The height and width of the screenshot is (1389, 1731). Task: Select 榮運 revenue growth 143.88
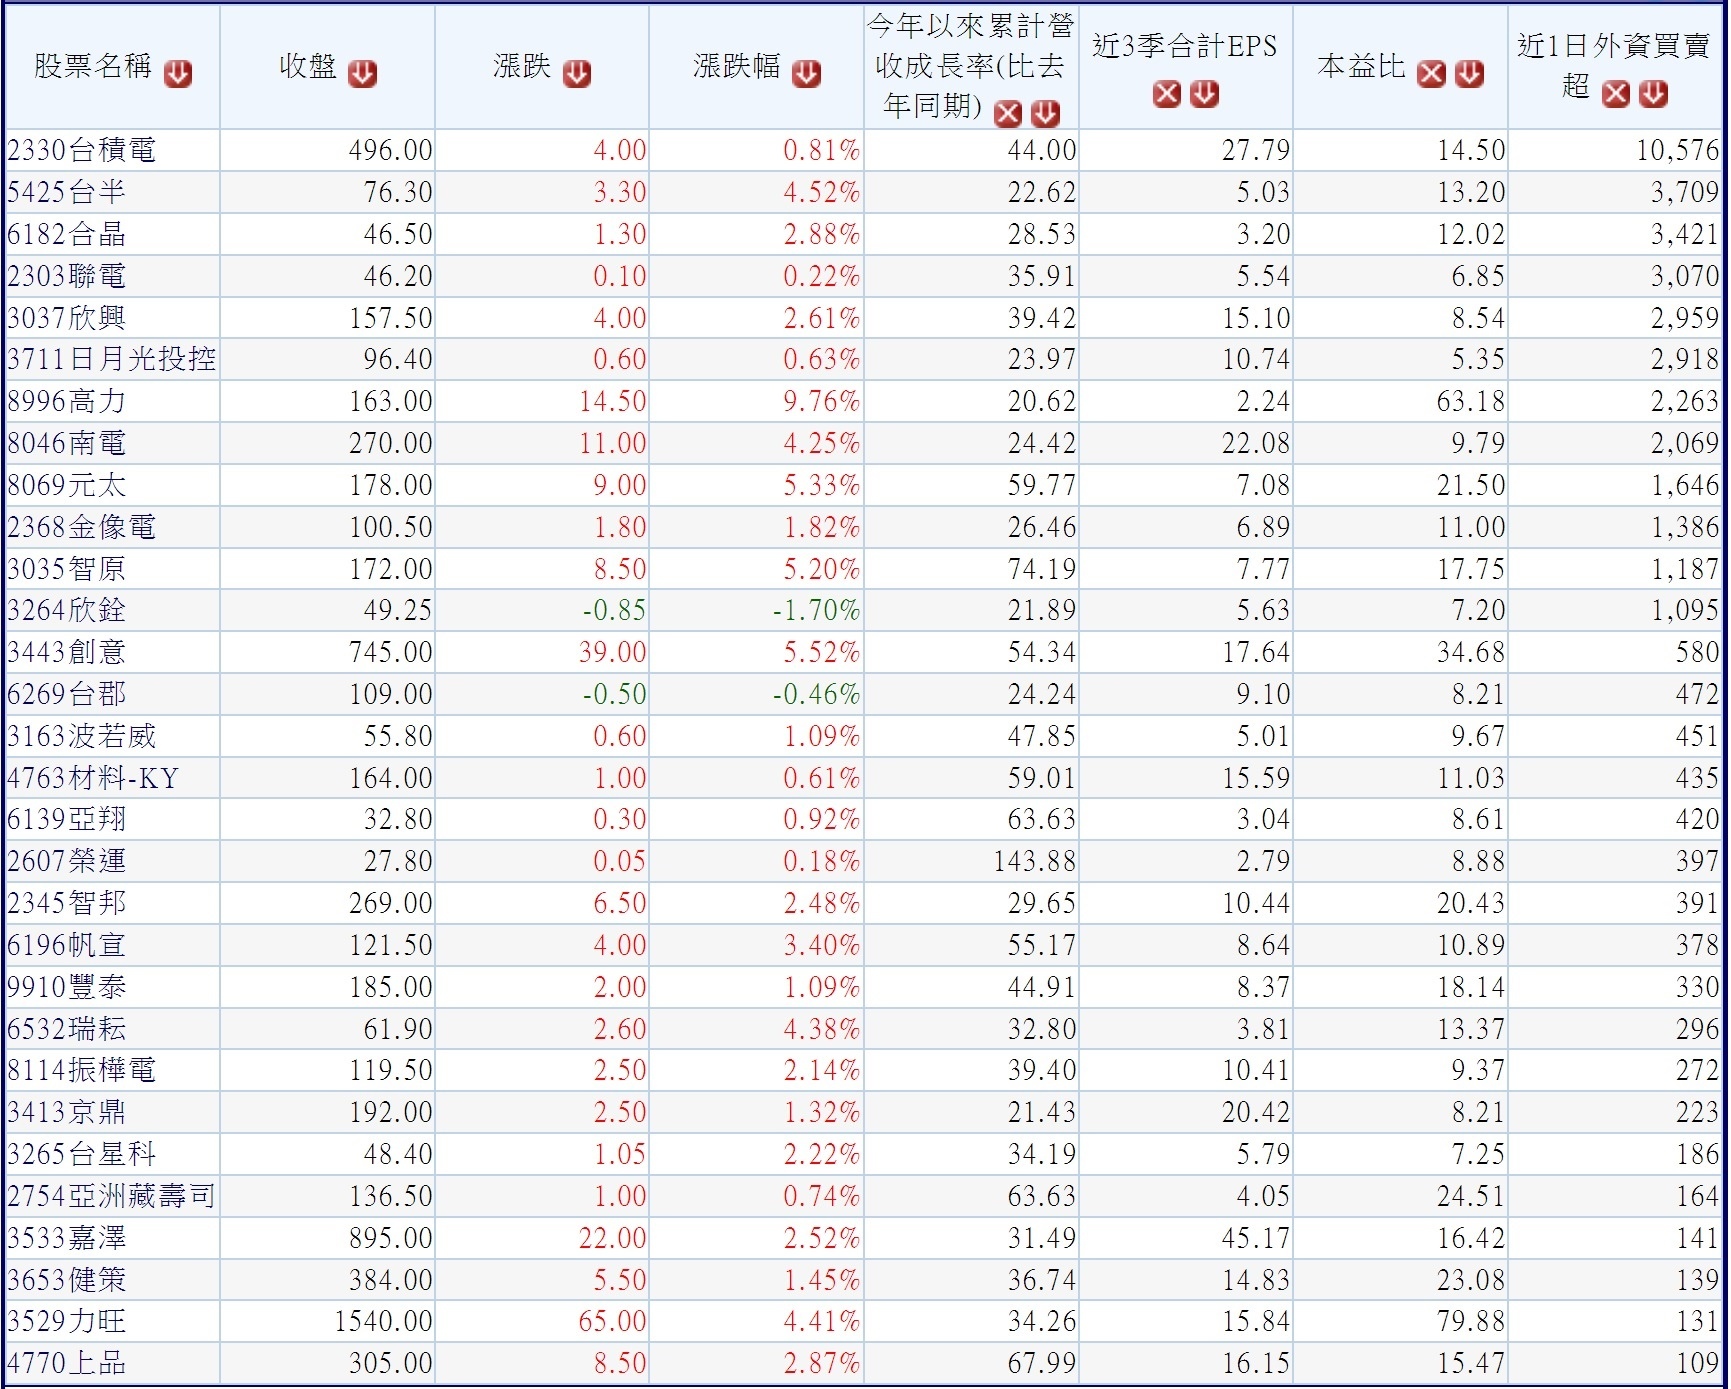(1035, 862)
